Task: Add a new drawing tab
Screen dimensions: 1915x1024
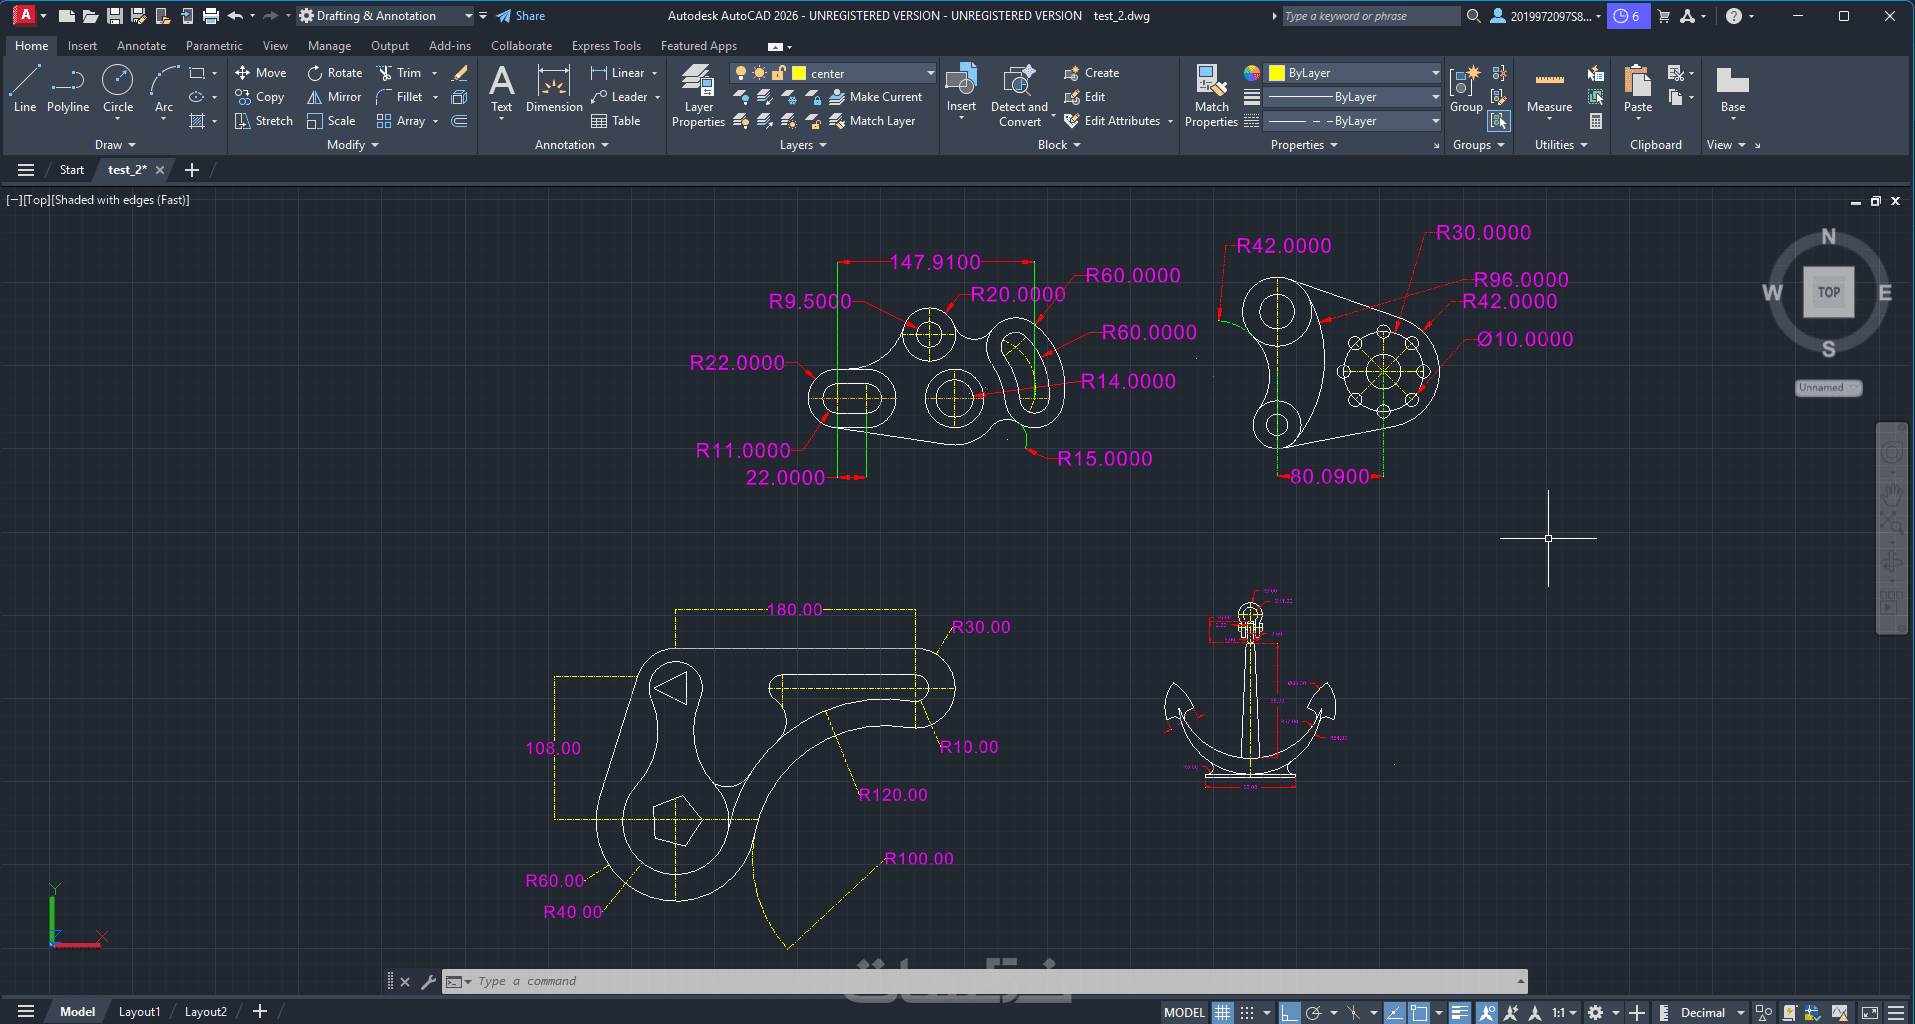Action: pyautogui.click(x=192, y=170)
